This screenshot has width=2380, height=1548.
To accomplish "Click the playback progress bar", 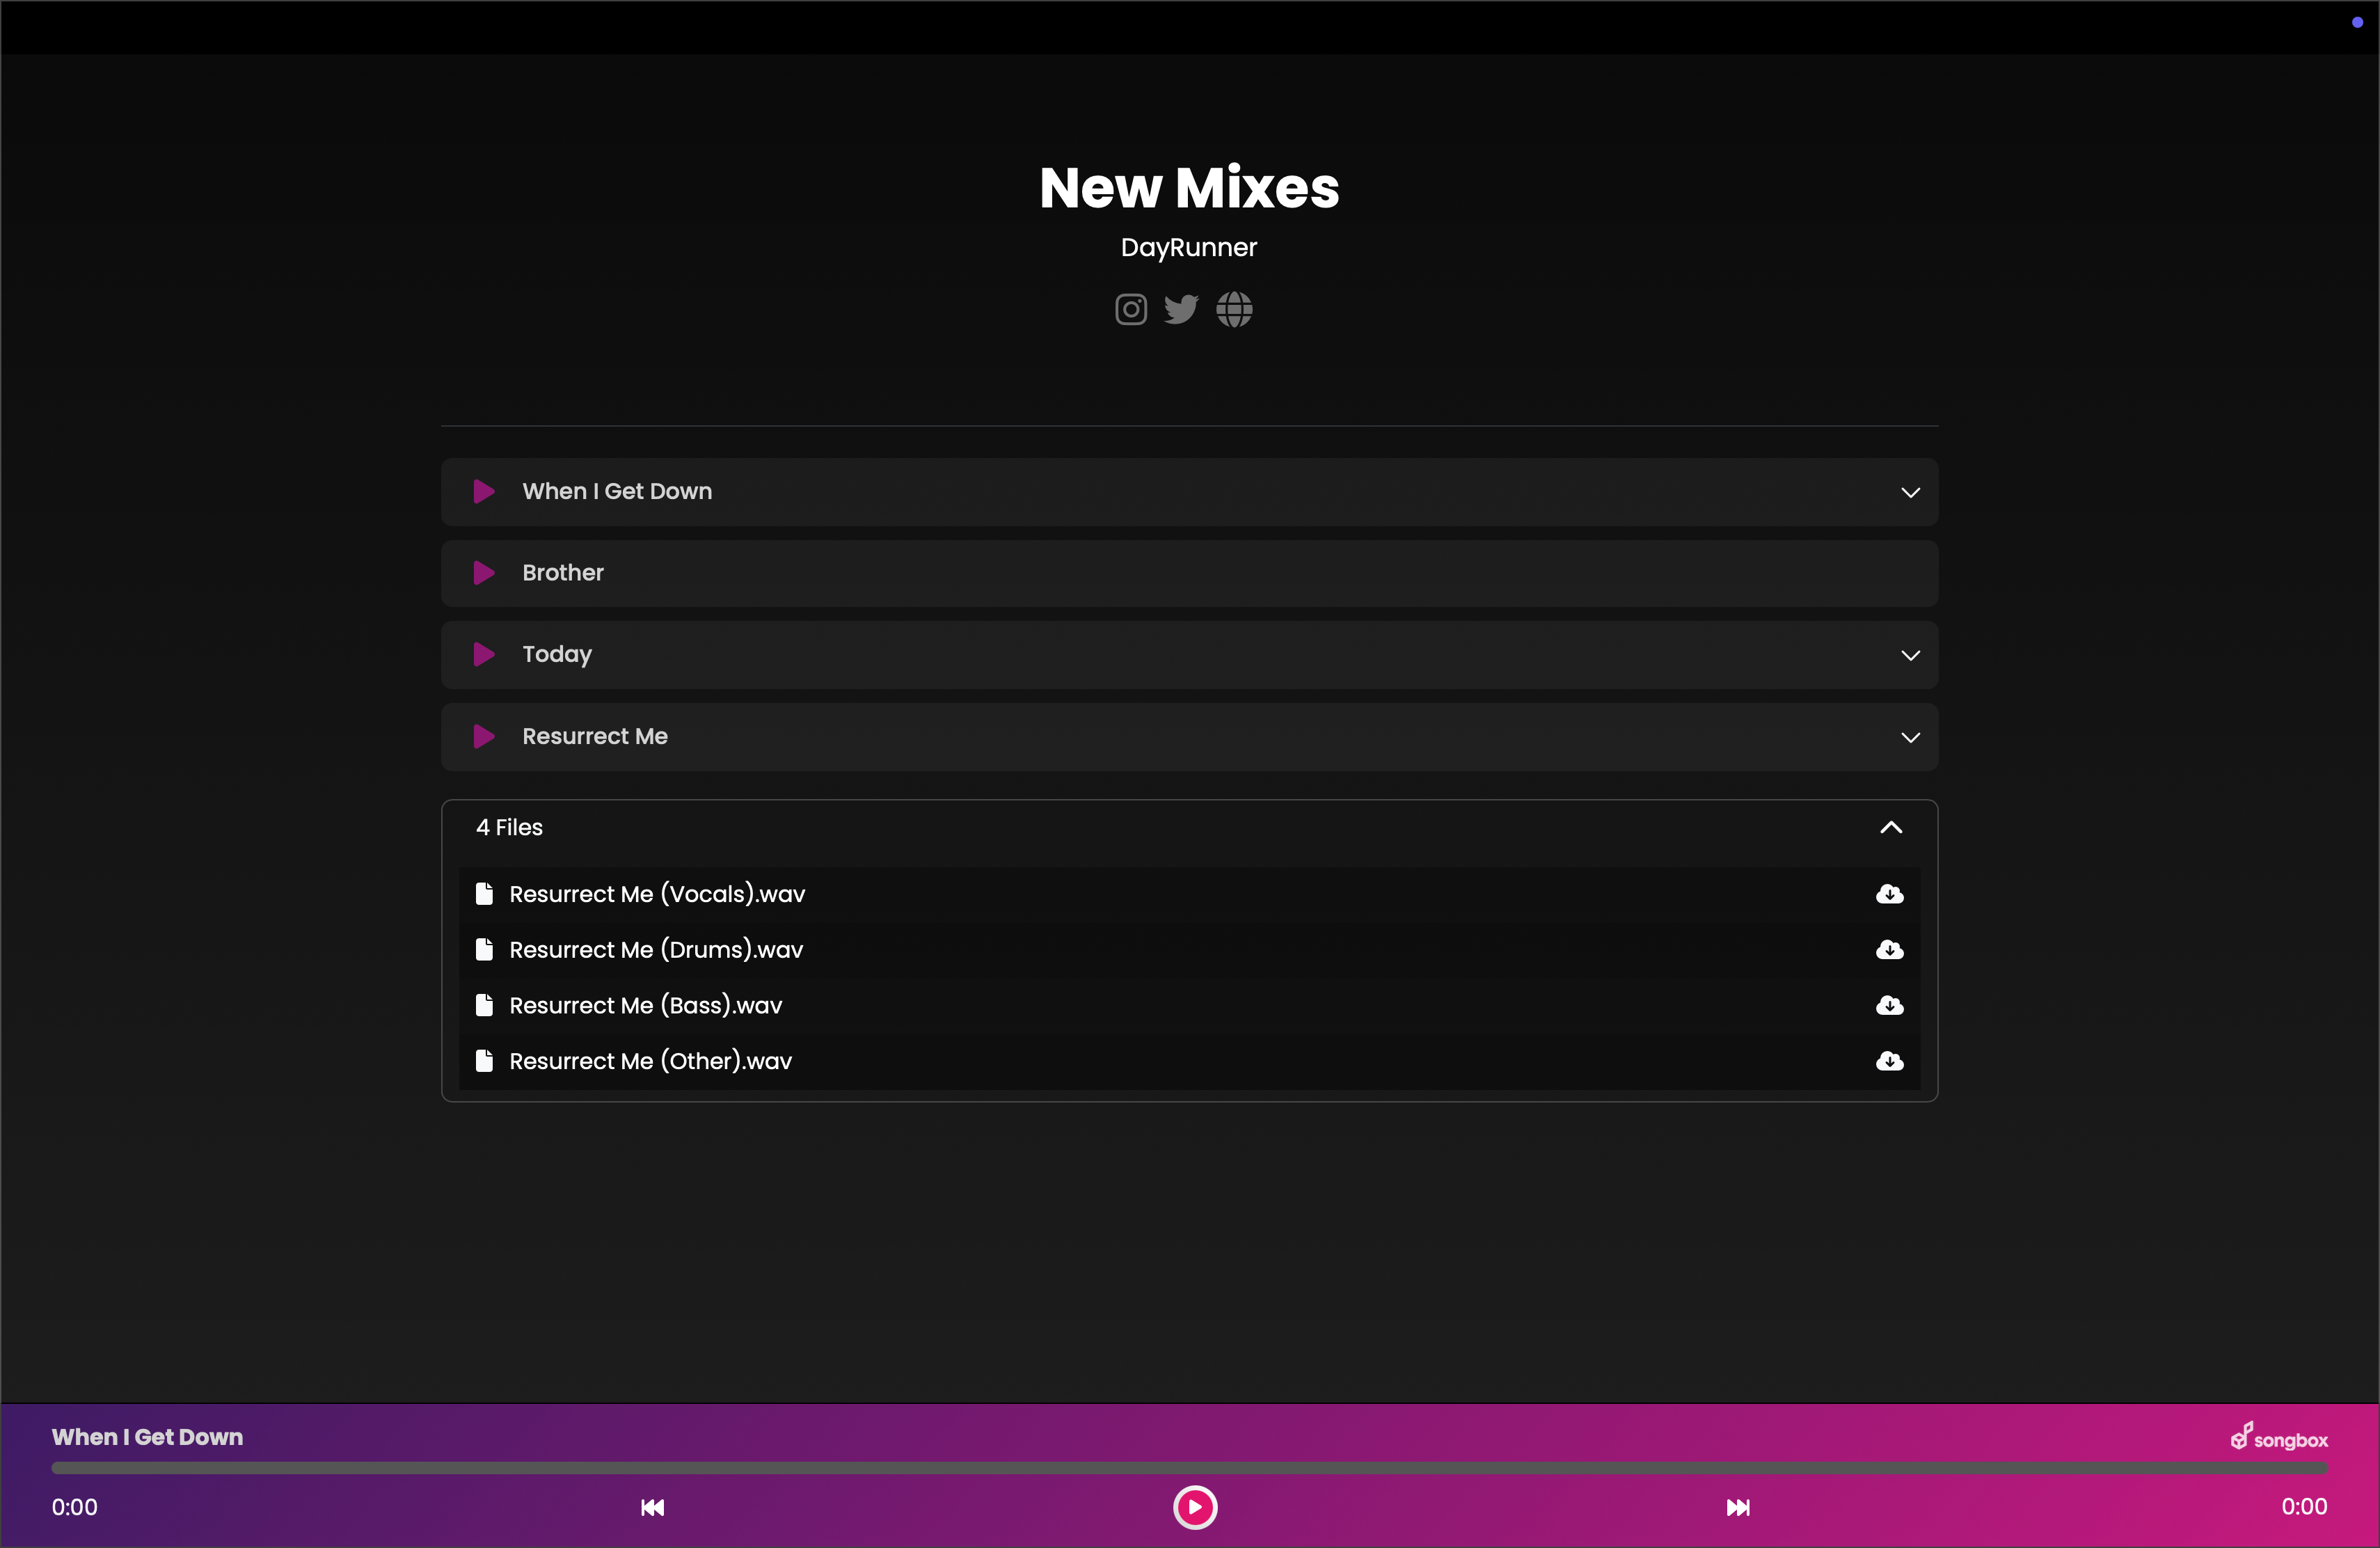I will 1189,1469.
